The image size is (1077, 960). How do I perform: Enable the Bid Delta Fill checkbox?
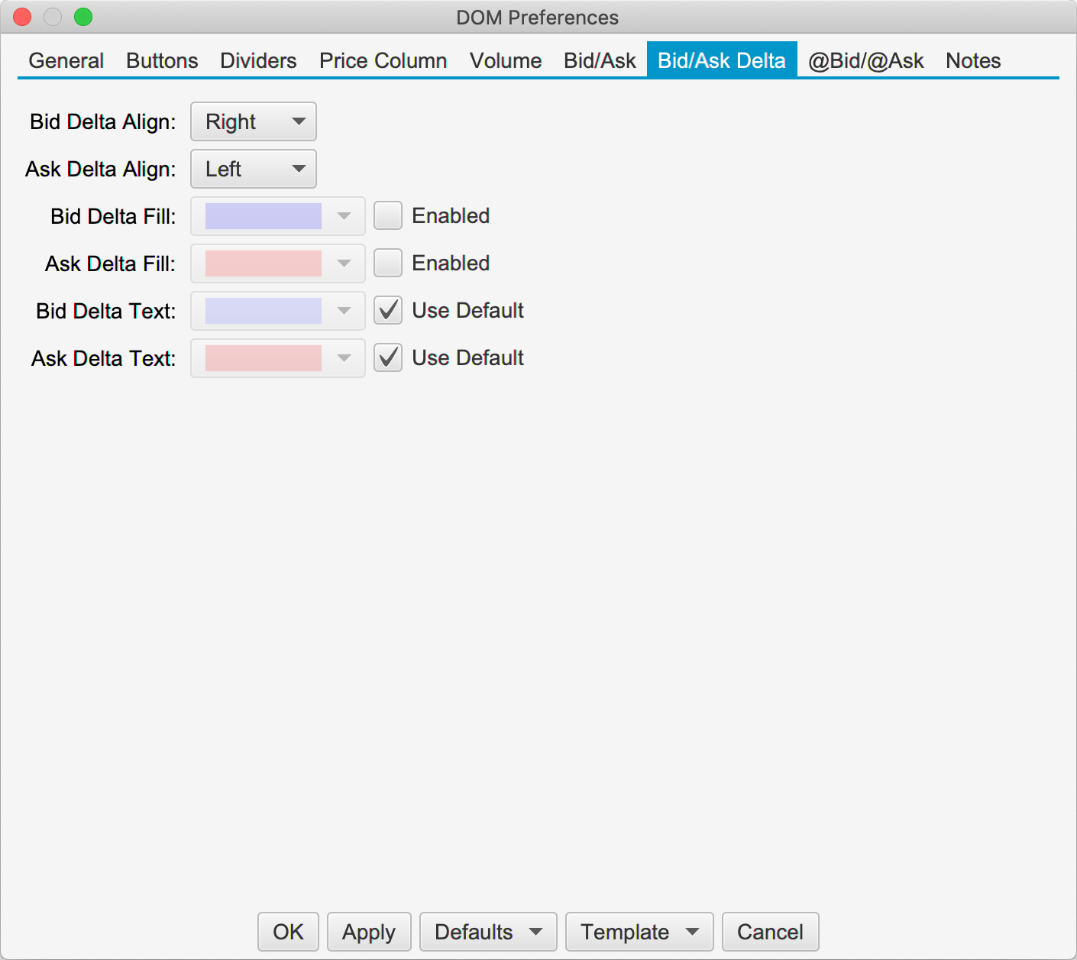(388, 216)
